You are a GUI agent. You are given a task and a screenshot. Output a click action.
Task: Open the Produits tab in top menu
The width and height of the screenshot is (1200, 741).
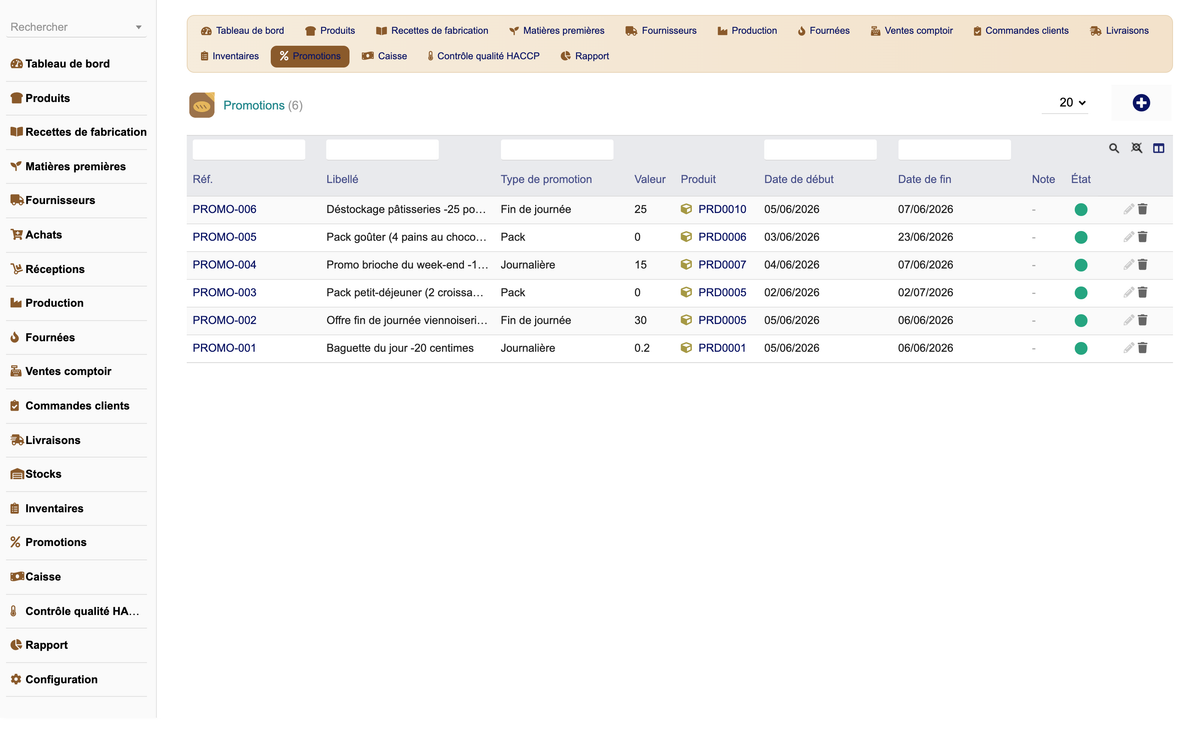click(330, 31)
